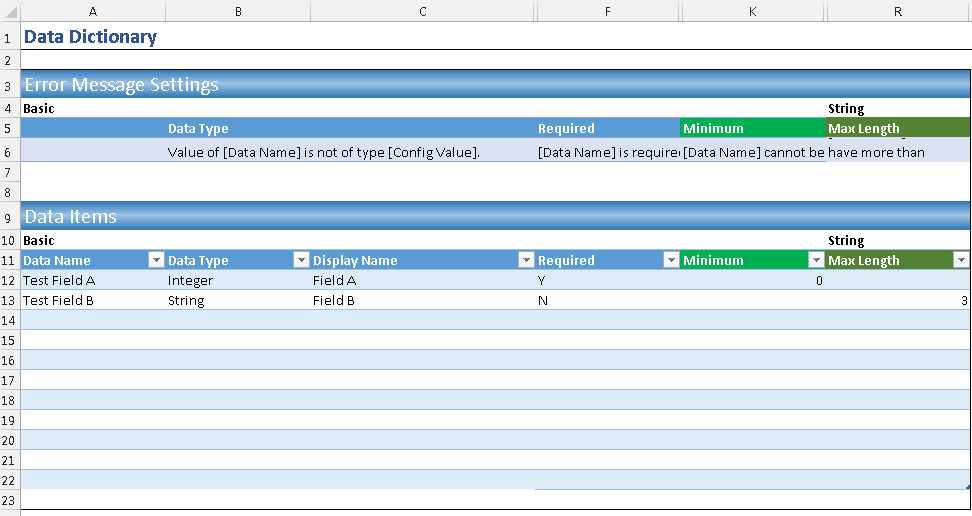
Task: Select the Field B display name cell
Action: 334,300
